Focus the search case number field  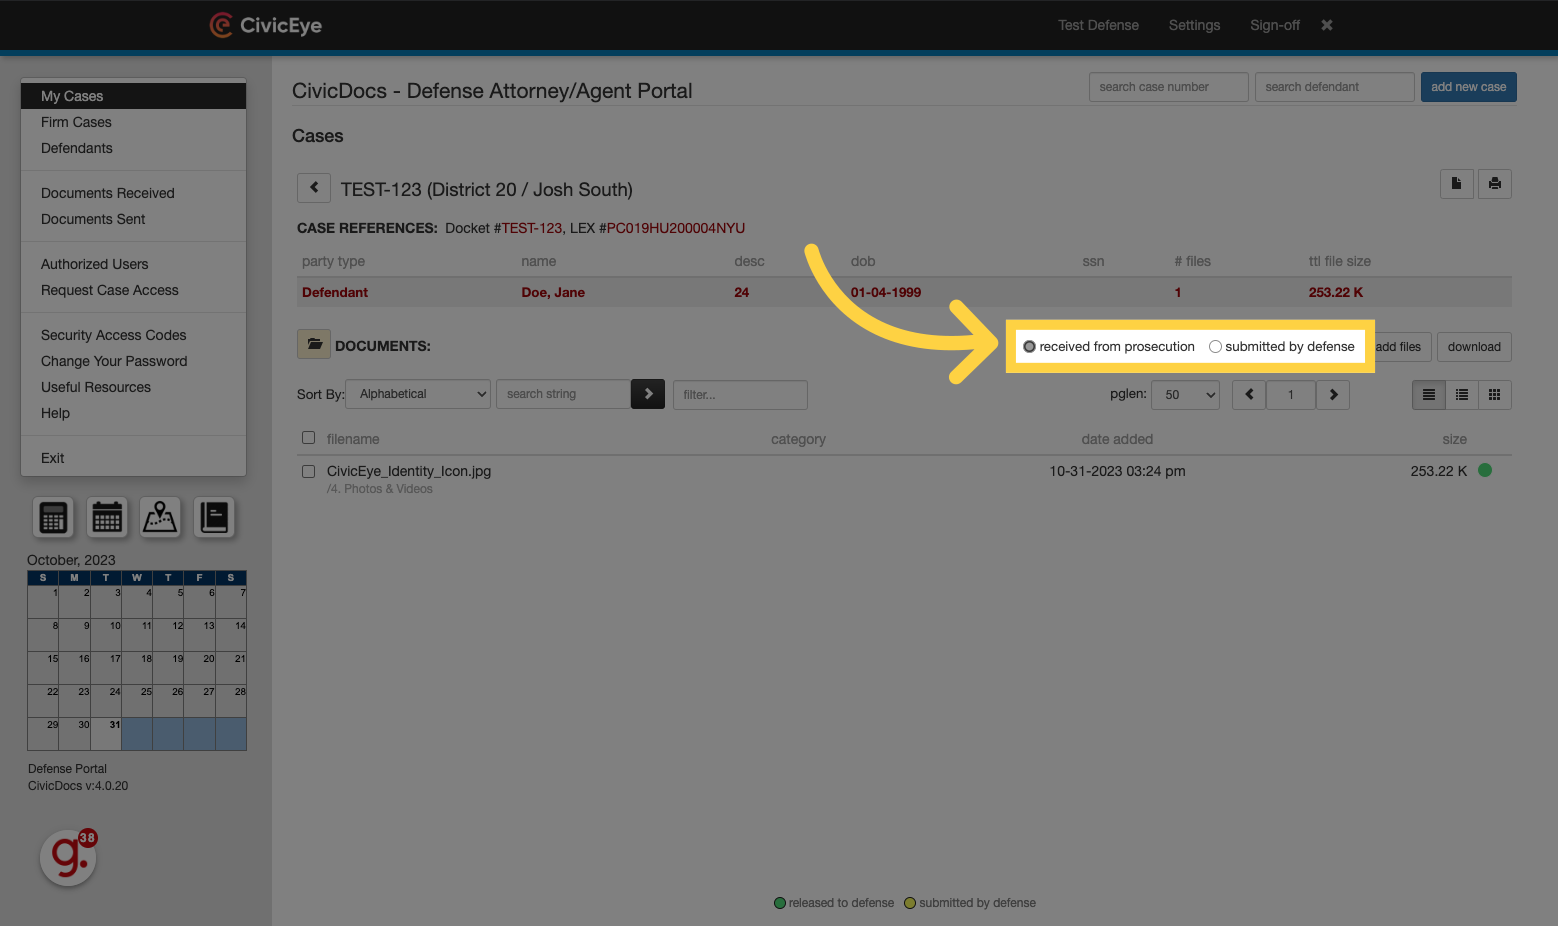[1168, 87]
